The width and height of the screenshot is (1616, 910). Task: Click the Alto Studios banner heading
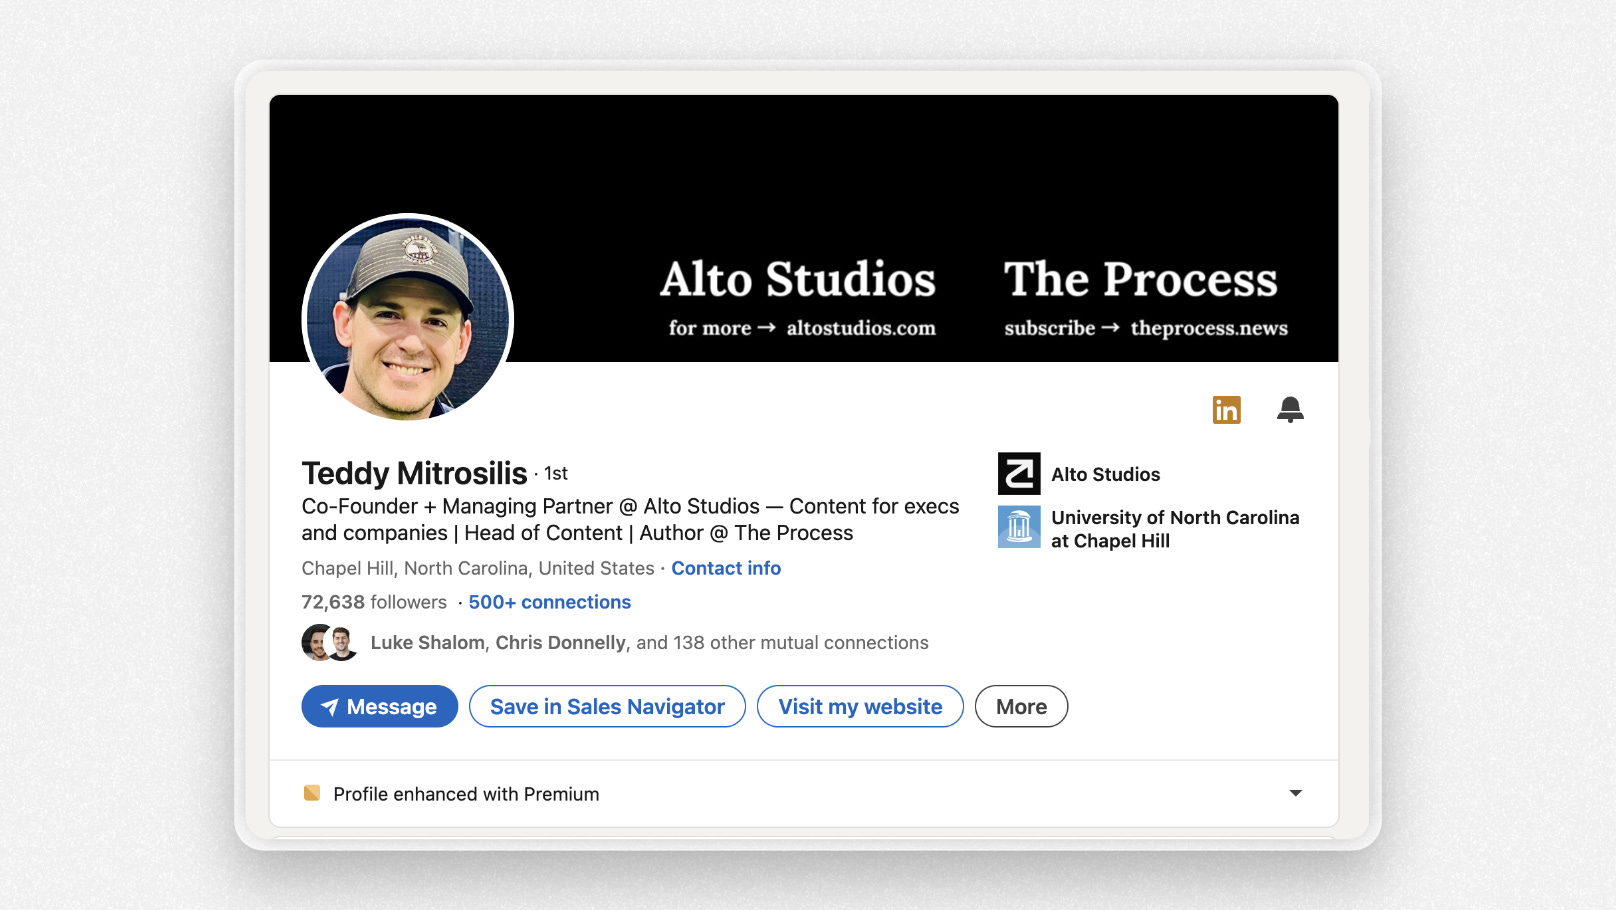click(x=798, y=279)
